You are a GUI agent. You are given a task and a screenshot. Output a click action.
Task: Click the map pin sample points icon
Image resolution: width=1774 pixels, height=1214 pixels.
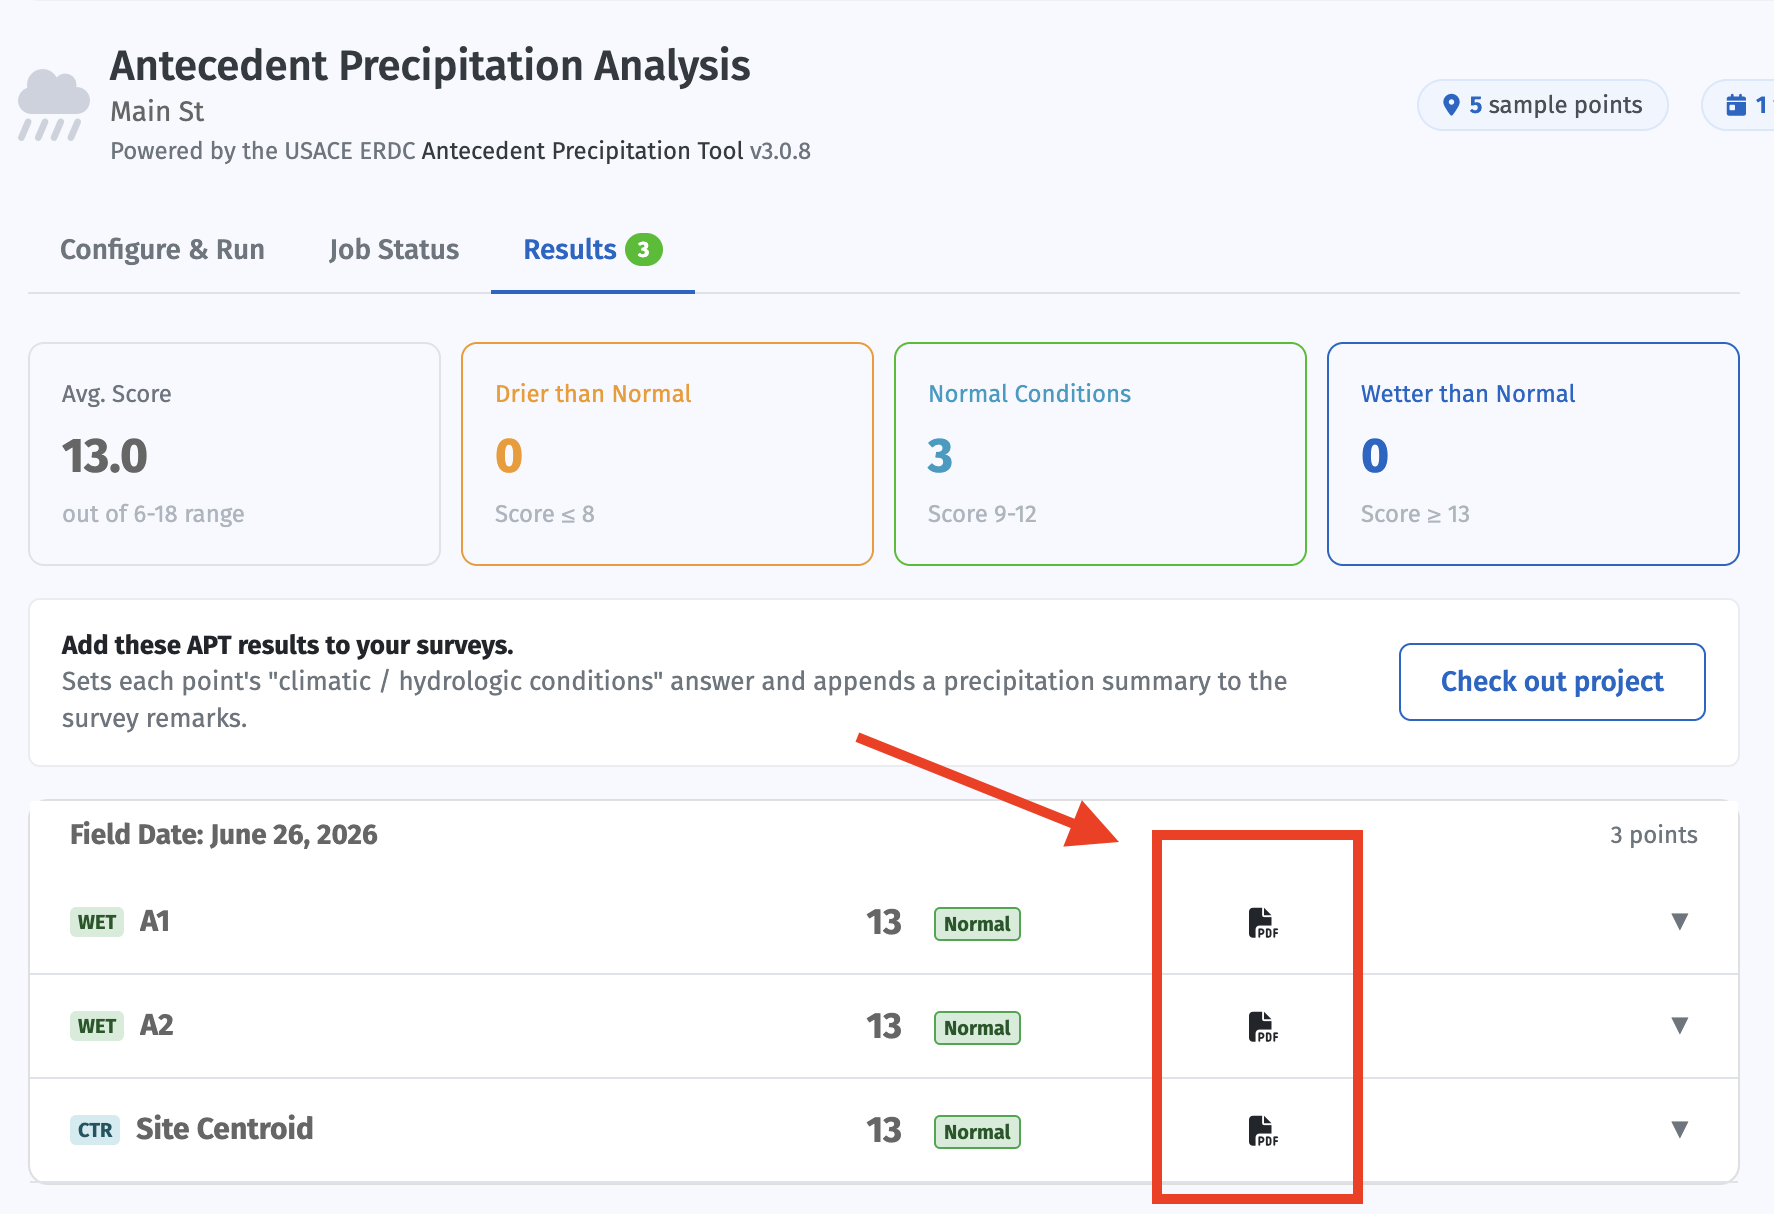1451,105
